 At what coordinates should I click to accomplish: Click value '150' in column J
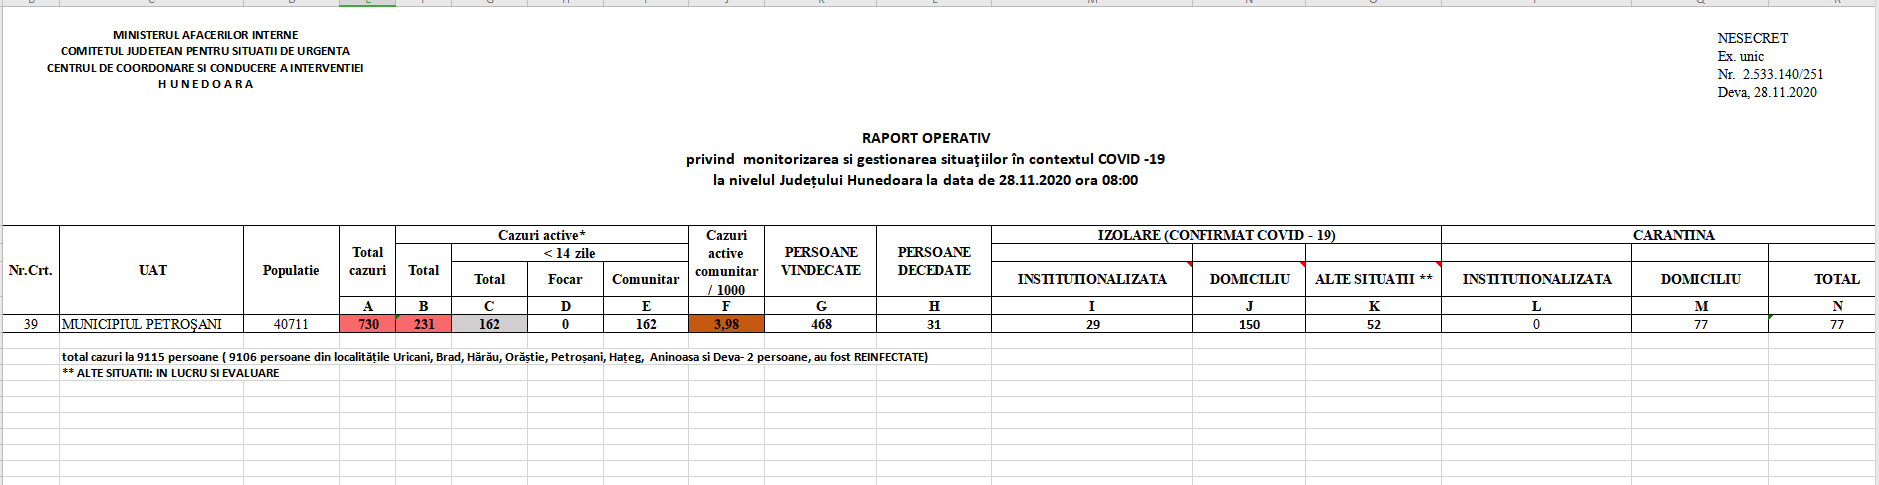point(1249,324)
